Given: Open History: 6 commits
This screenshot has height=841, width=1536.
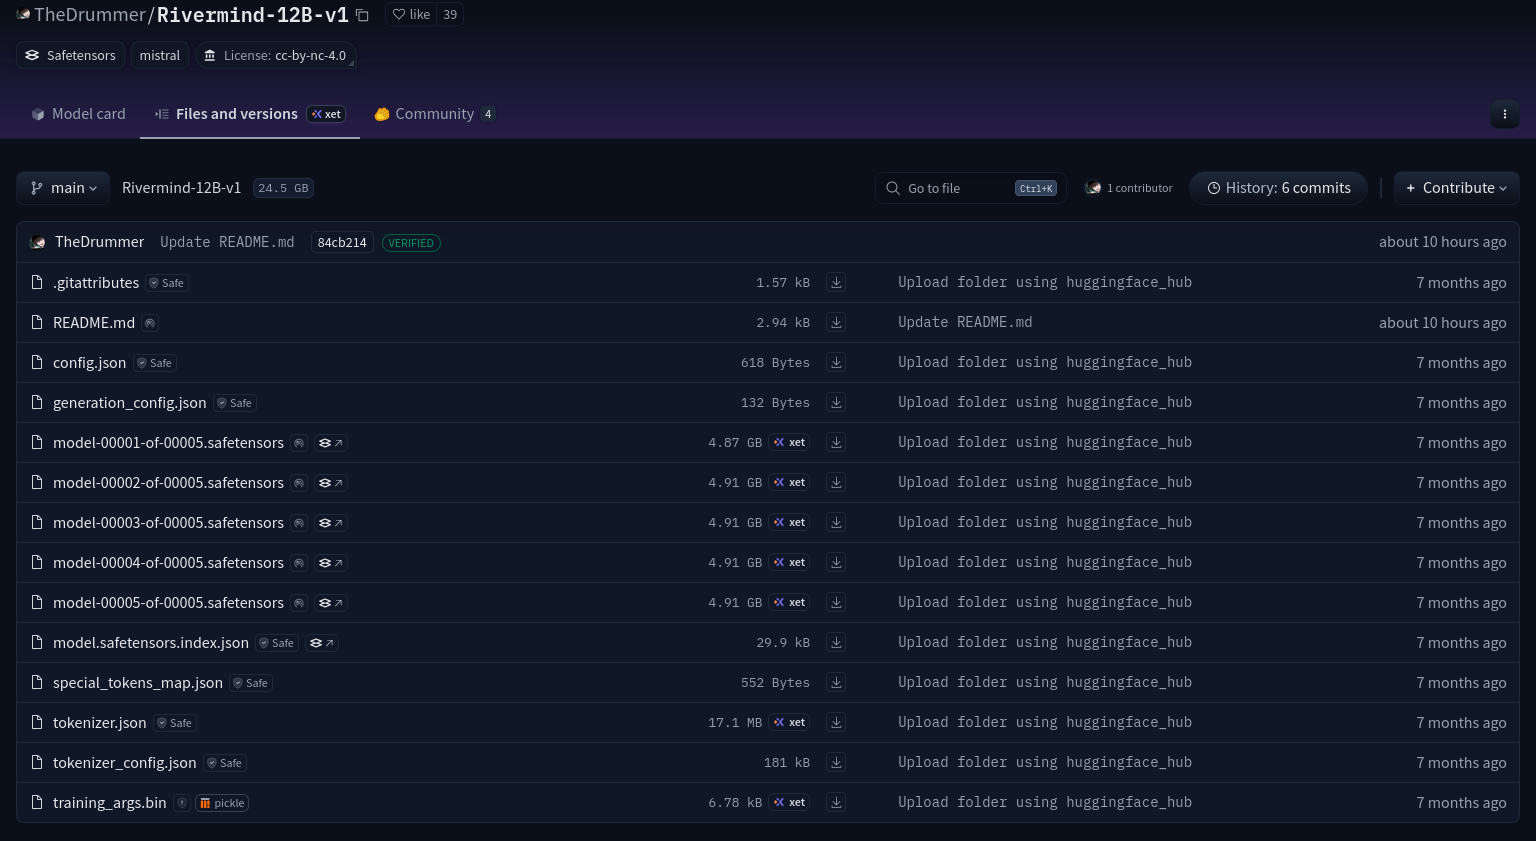Looking at the screenshot, I should pos(1278,188).
